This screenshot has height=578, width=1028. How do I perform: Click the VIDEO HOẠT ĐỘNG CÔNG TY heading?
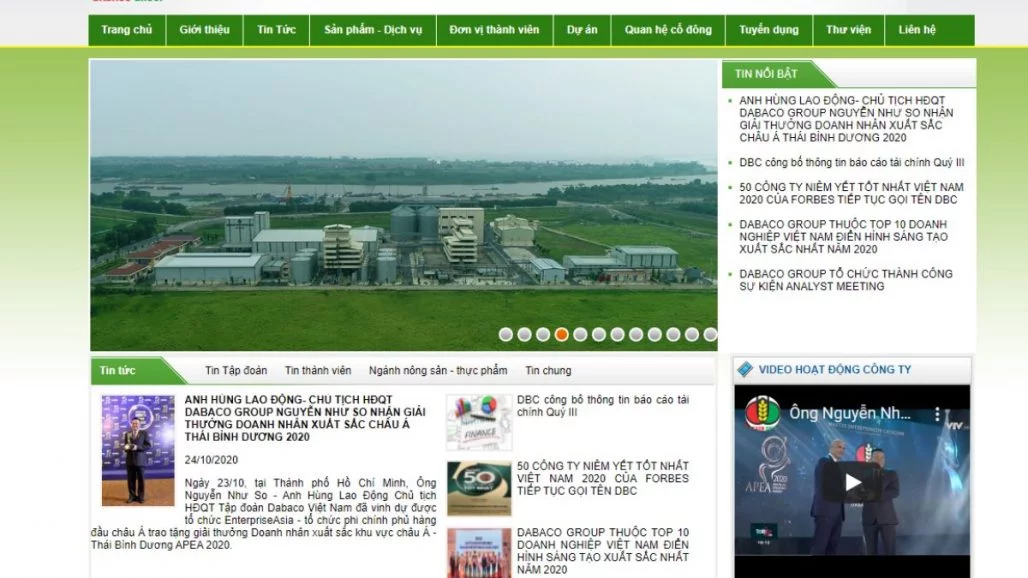click(835, 370)
